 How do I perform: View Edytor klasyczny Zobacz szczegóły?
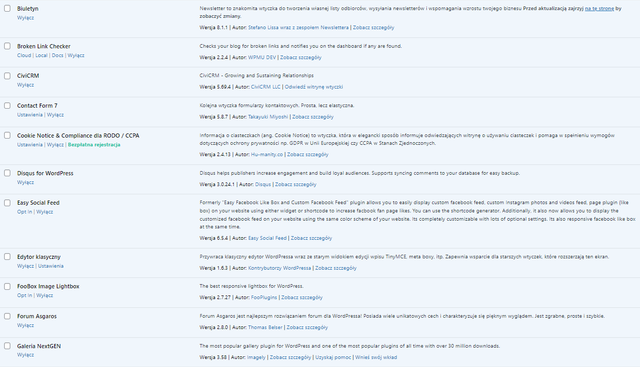click(336, 268)
